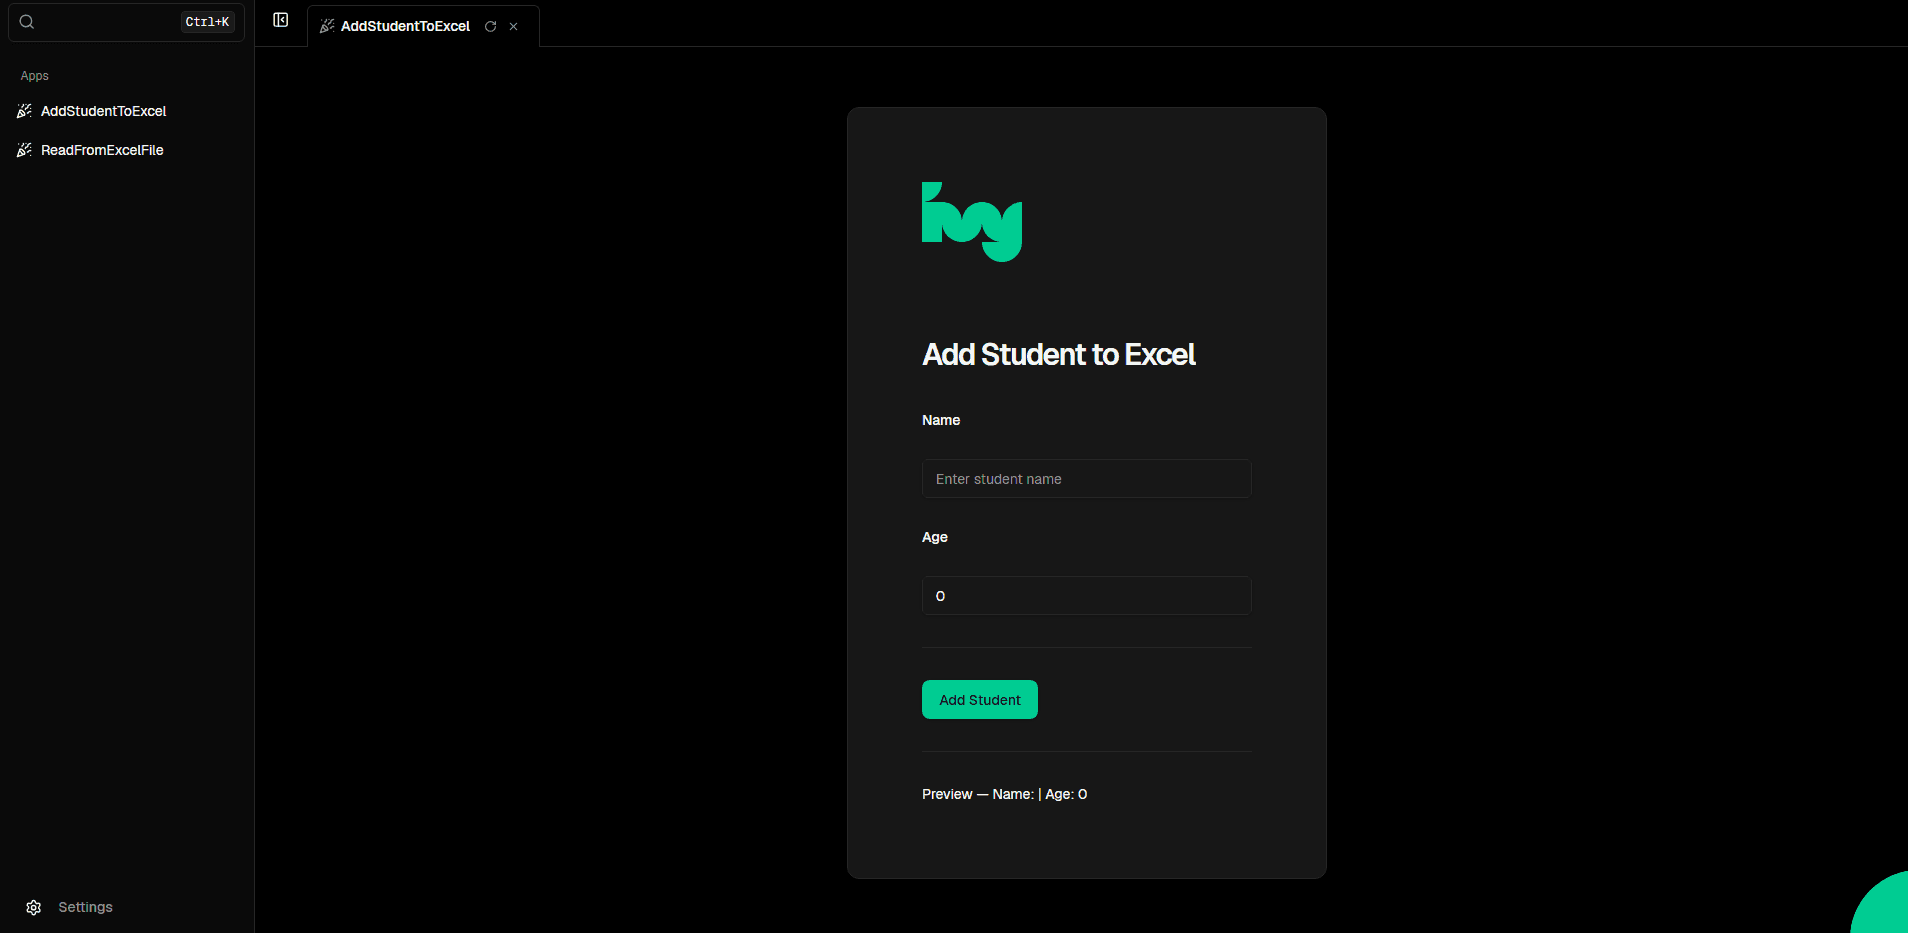Focus the Age number field
The height and width of the screenshot is (933, 1908).
(x=1087, y=596)
